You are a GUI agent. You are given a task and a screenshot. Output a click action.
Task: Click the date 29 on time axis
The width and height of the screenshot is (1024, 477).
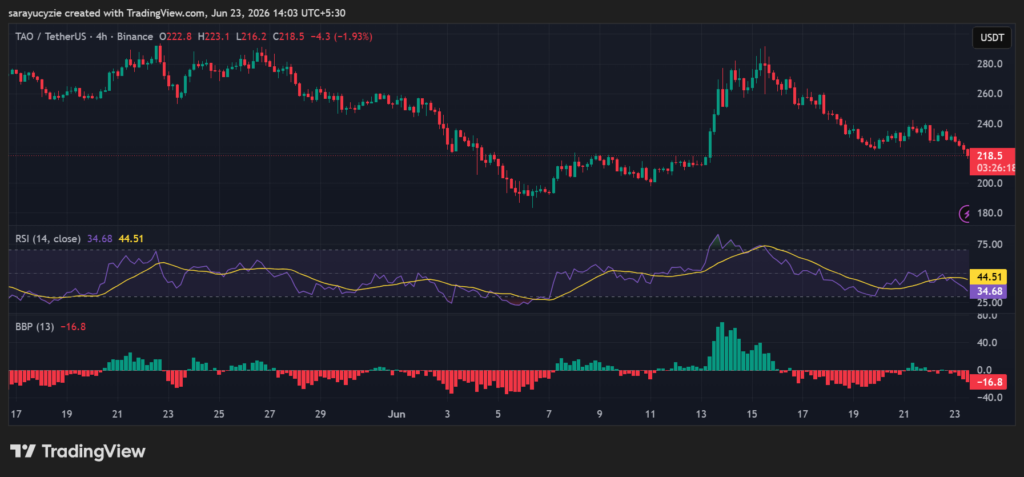320,414
